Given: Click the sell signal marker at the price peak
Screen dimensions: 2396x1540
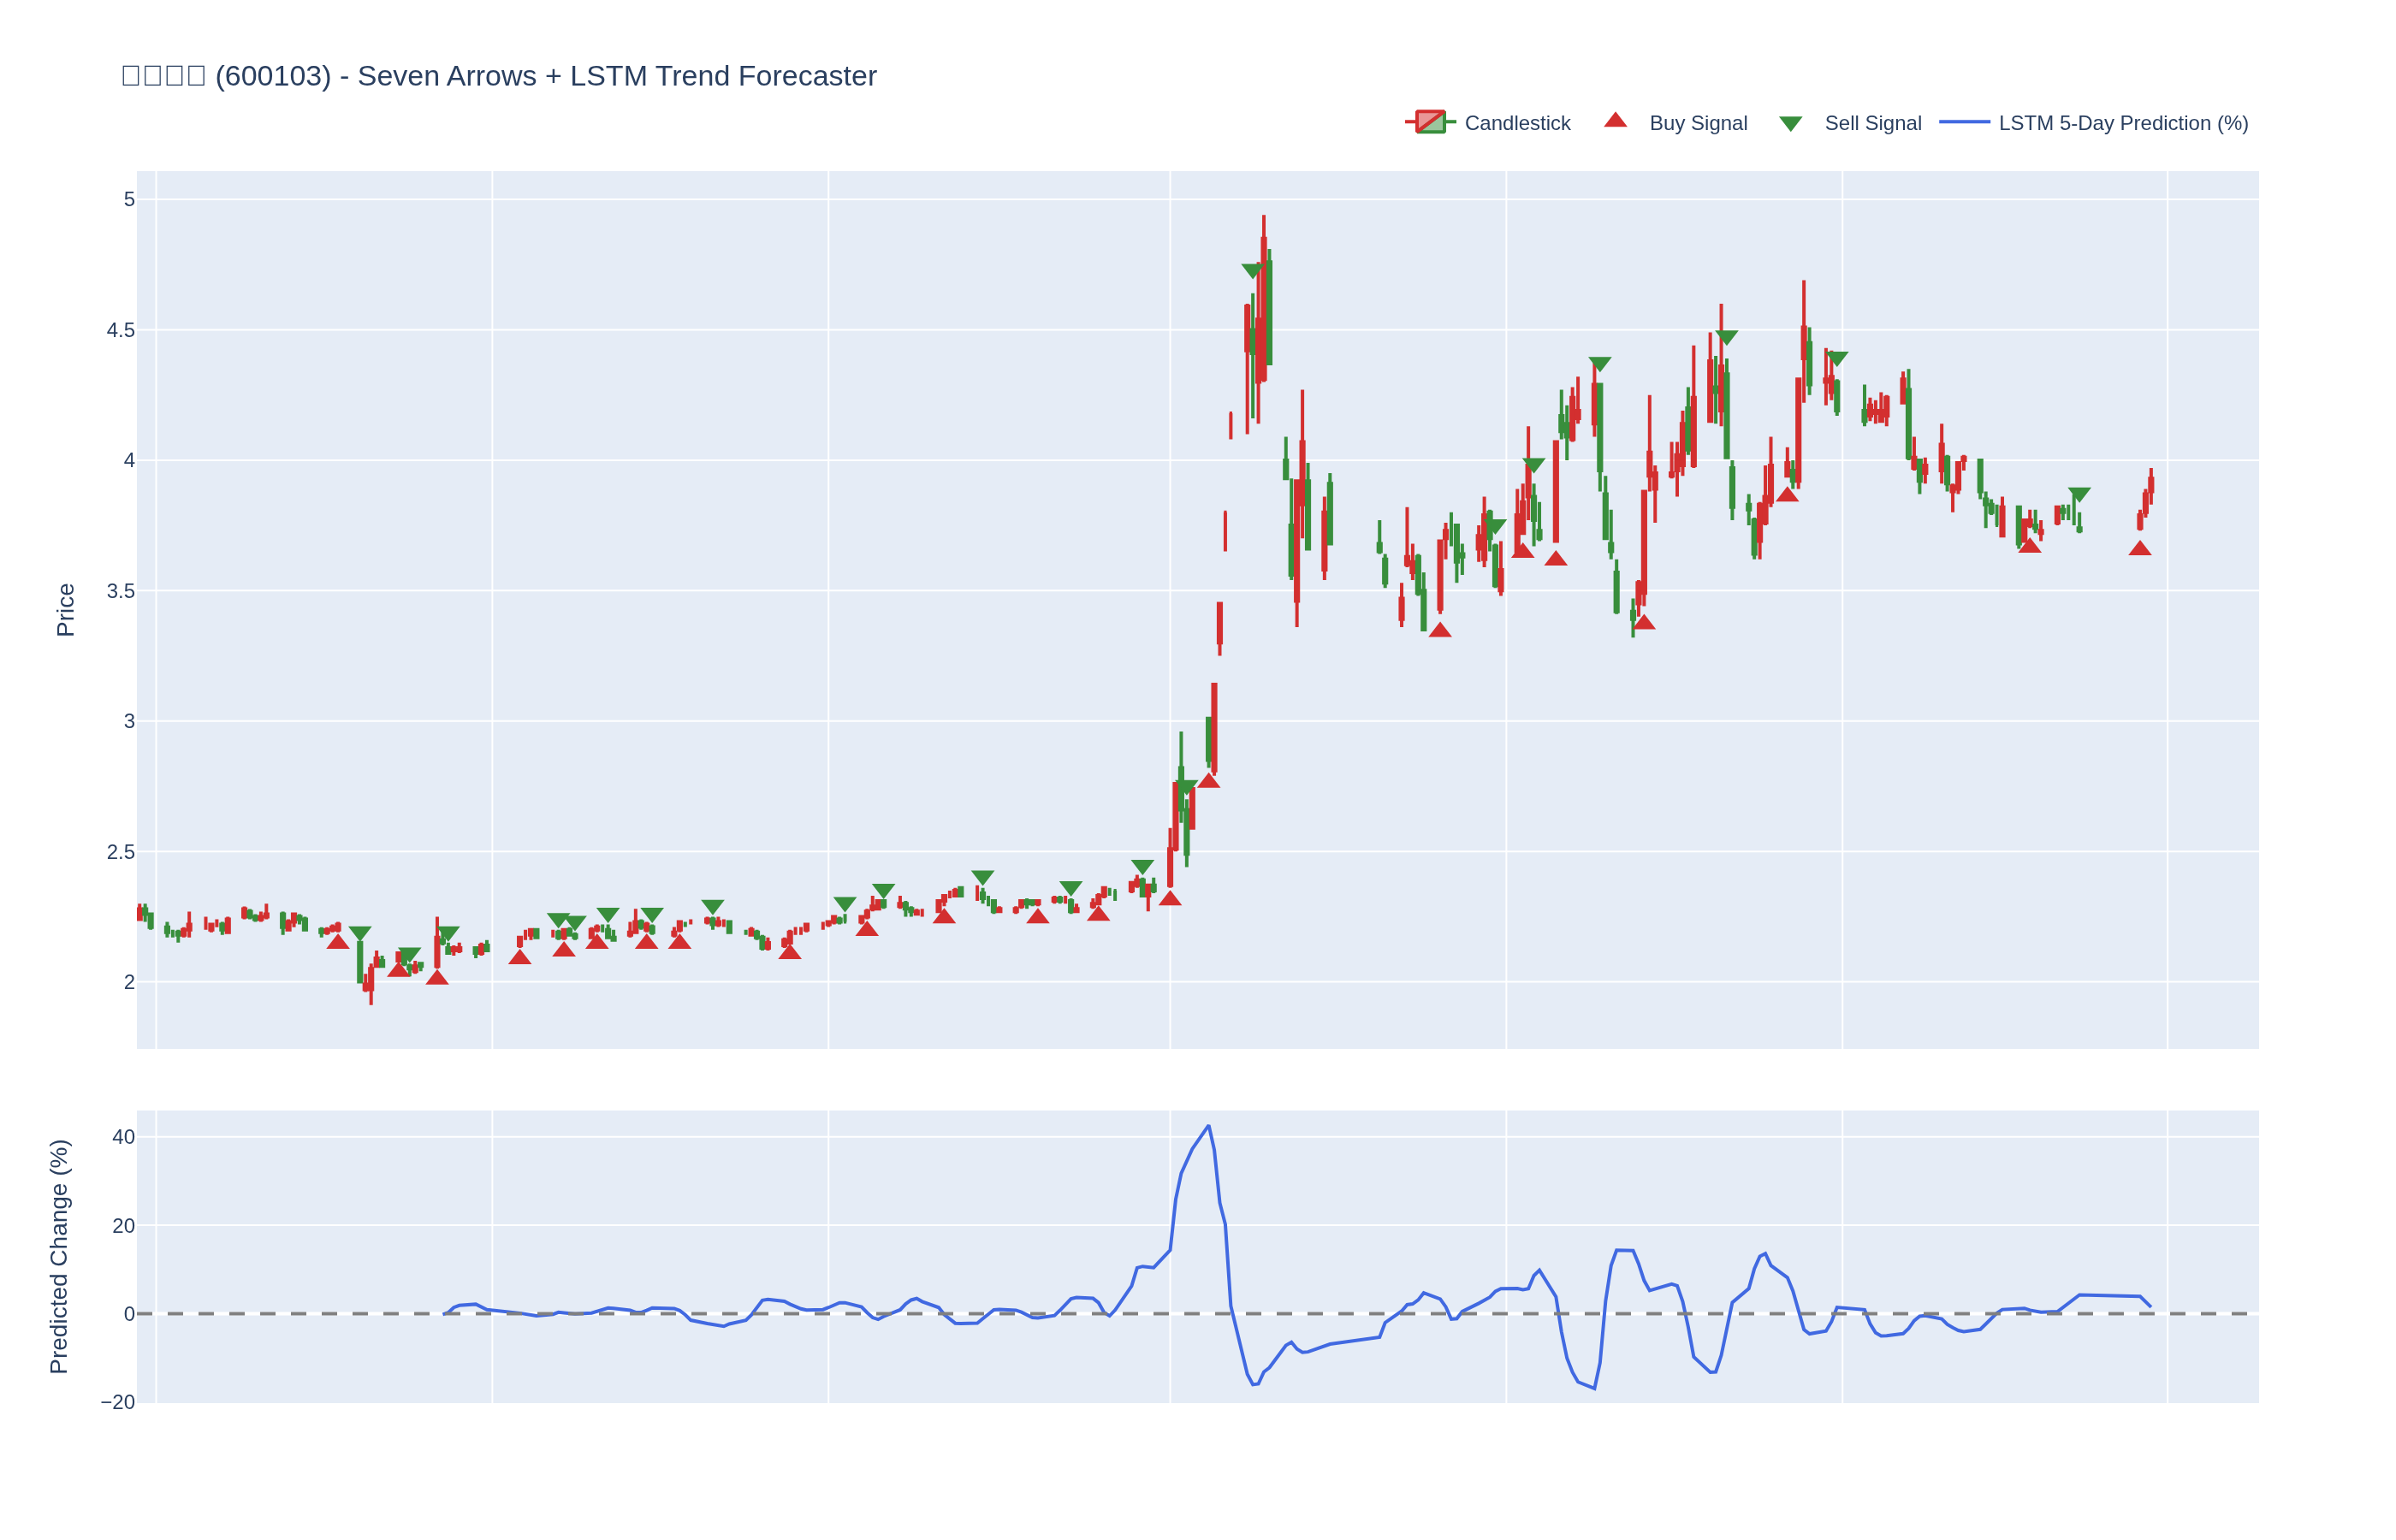Looking at the screenshot, I should click(x=1252, y=271).
